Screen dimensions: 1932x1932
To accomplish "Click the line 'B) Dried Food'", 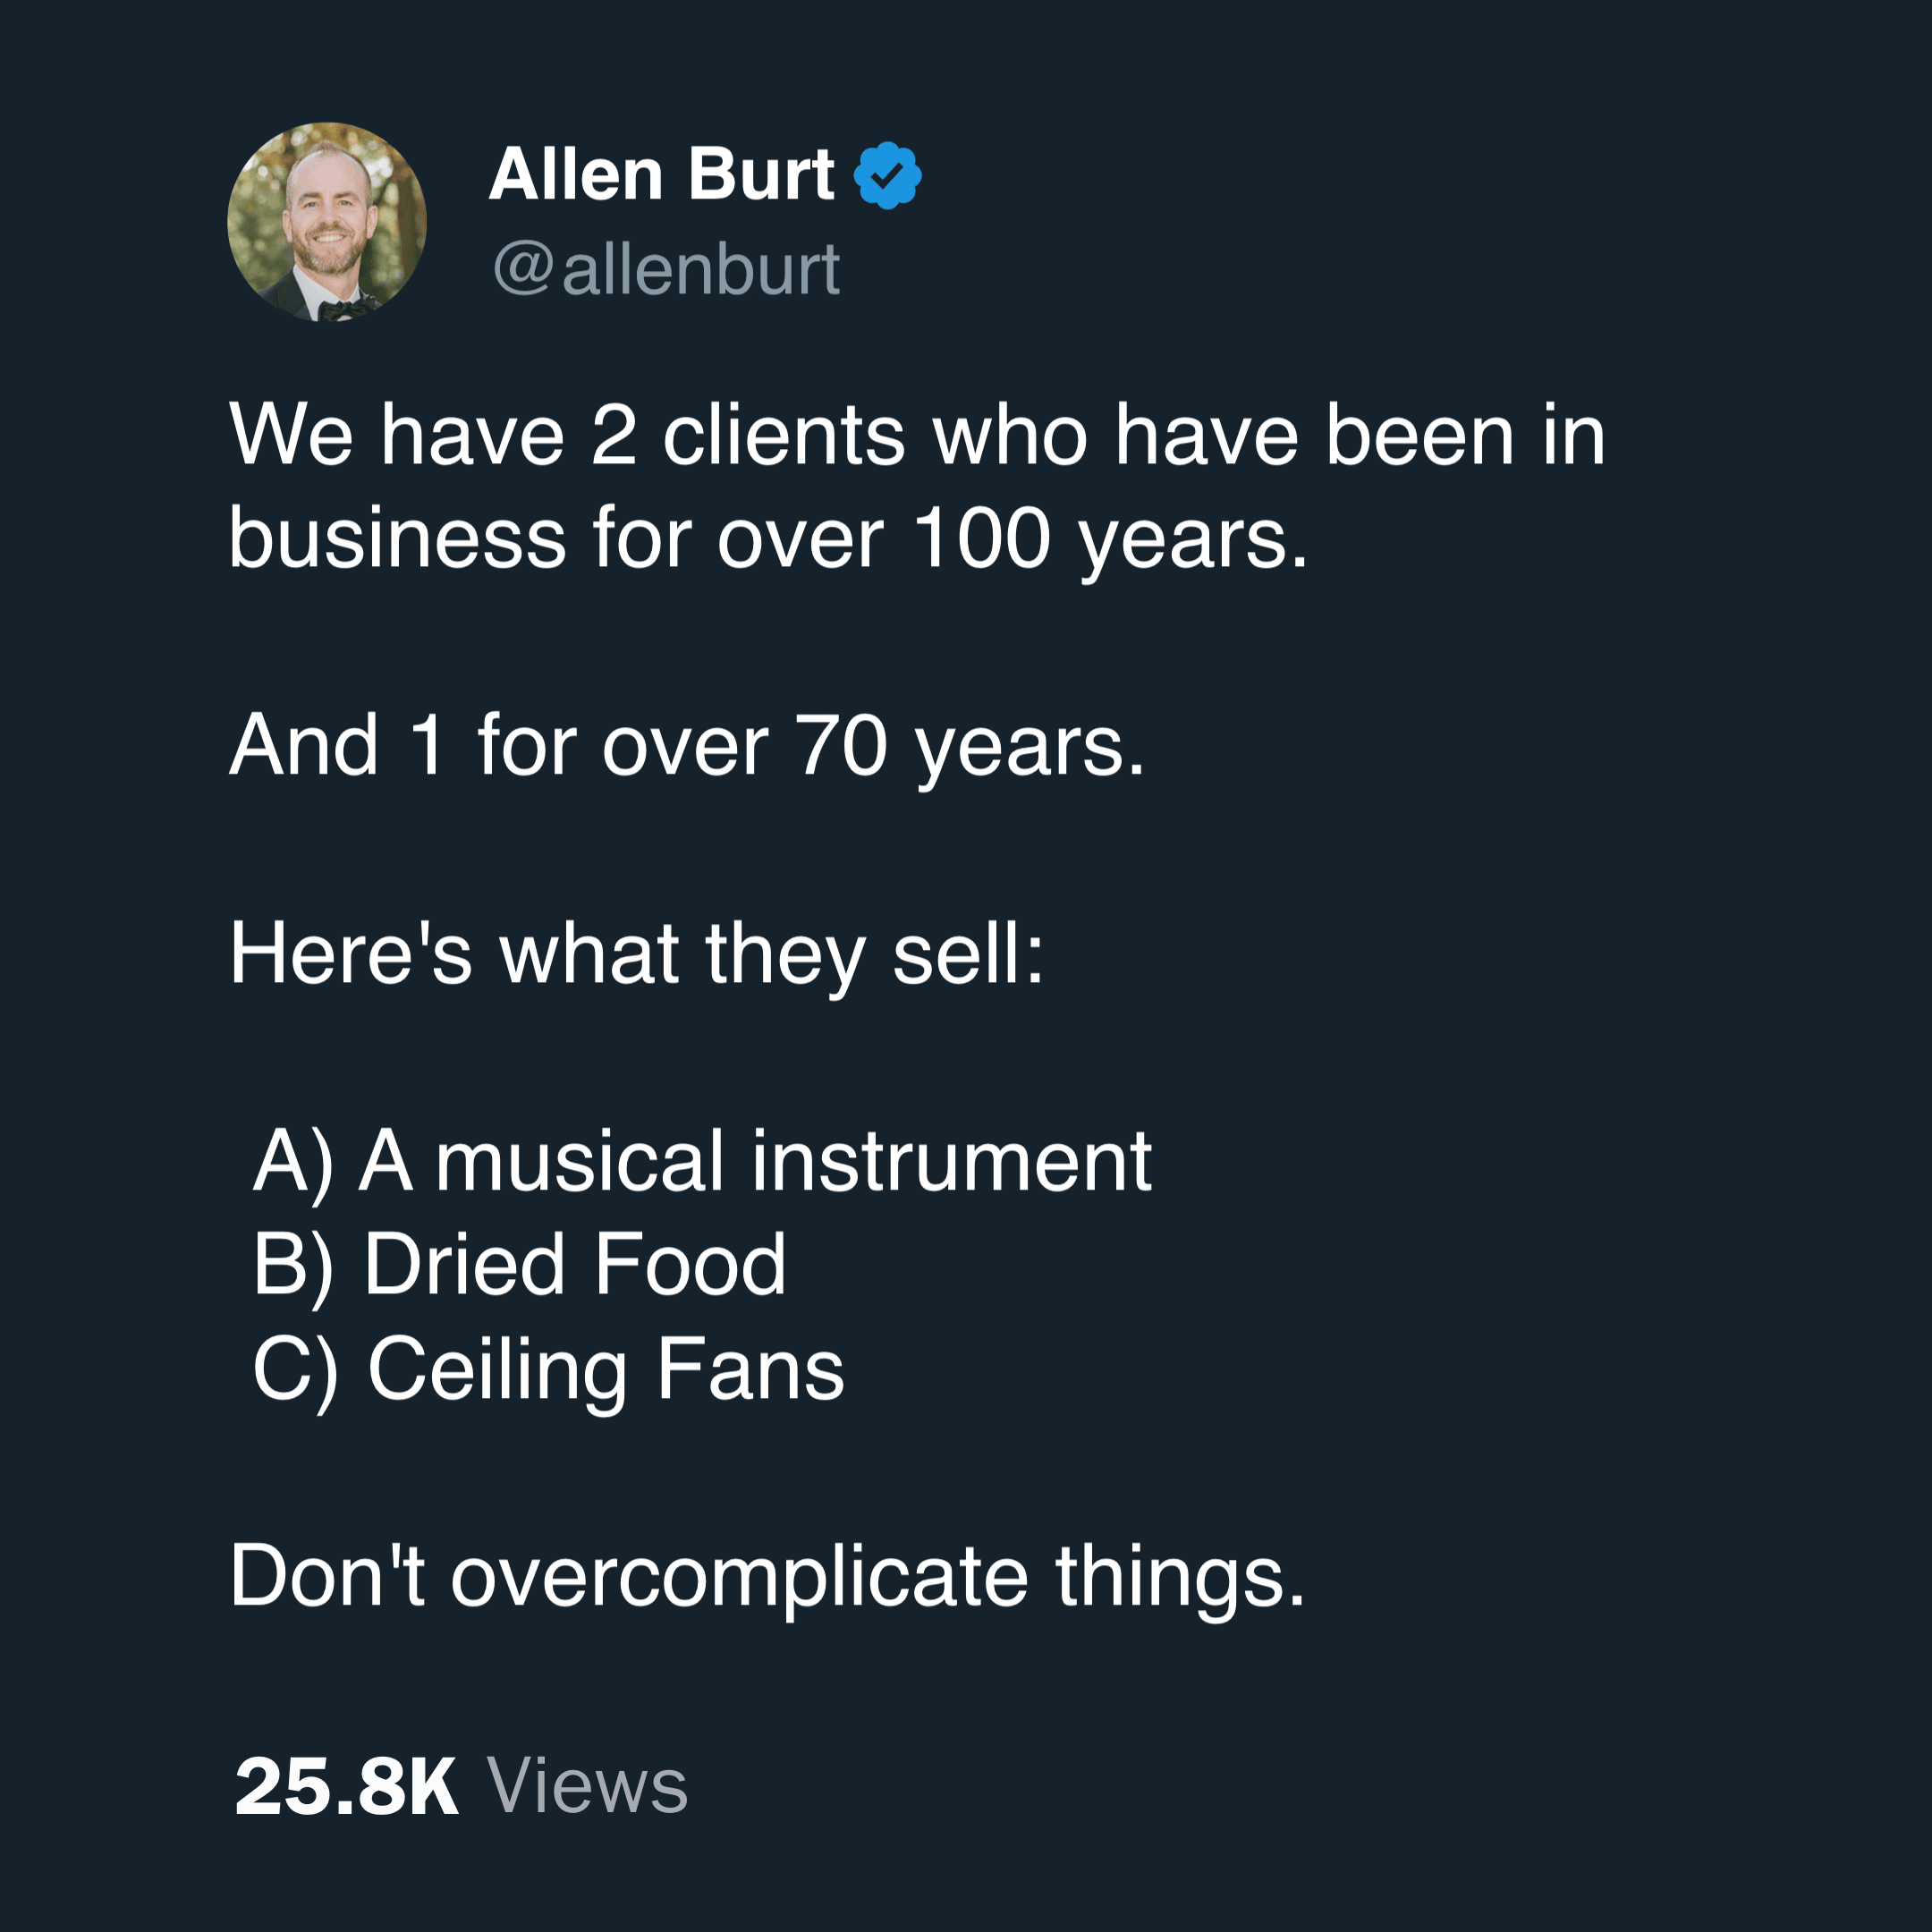I will coord(519,1266).
